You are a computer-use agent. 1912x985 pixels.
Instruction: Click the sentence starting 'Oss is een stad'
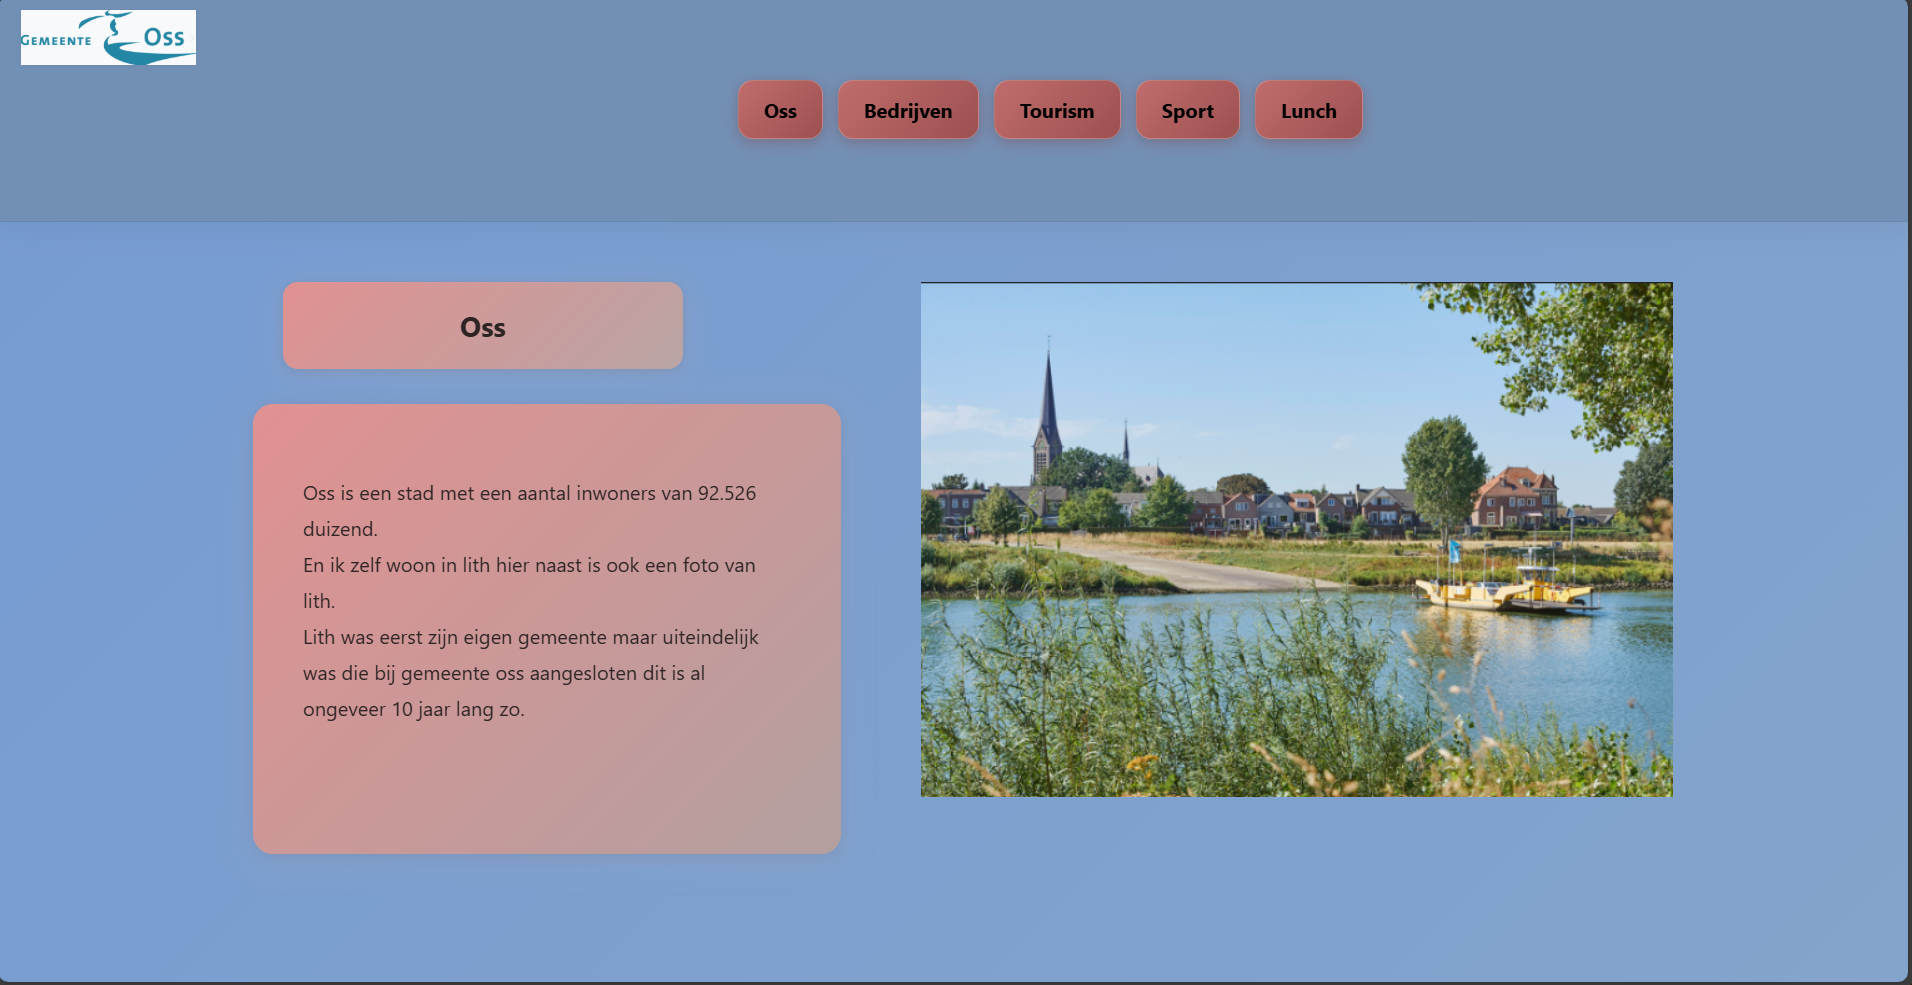coord(480,493)
